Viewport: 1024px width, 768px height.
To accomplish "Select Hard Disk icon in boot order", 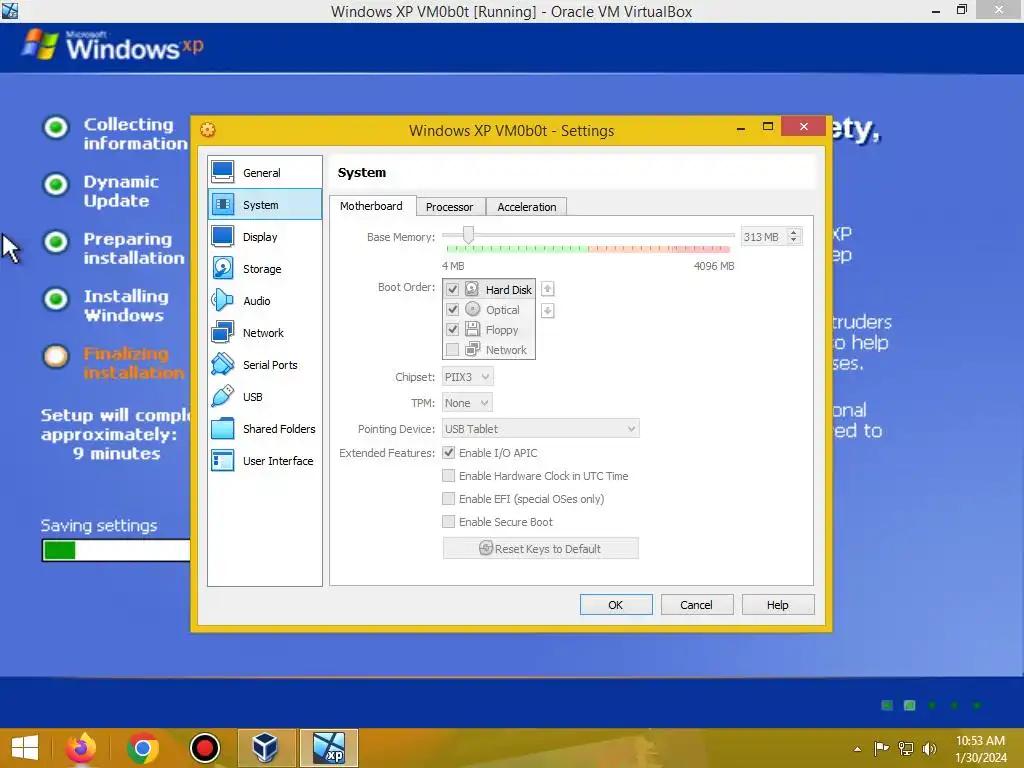I will point(472,289).
